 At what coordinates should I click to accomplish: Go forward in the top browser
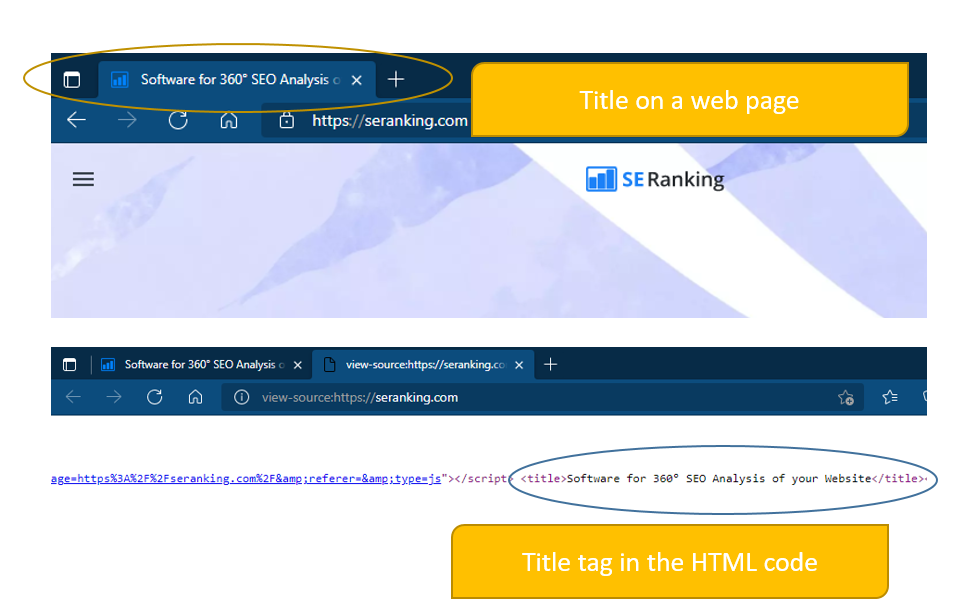point(127,120)
